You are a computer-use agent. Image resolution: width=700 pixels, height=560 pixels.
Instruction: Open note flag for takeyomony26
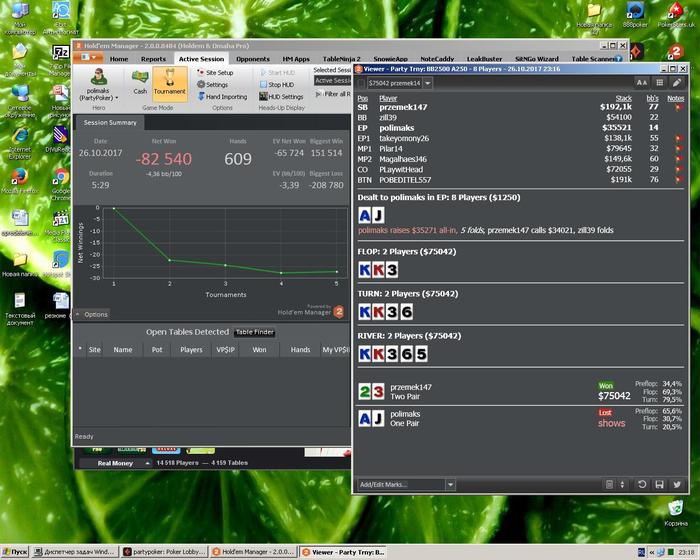[x=679, y=138]
